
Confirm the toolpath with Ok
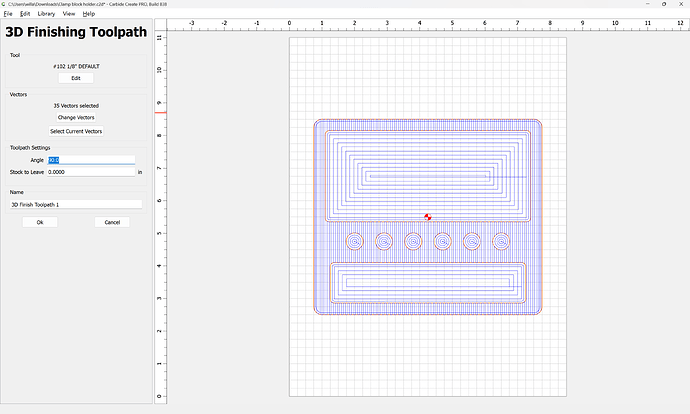tap(40, 222)
